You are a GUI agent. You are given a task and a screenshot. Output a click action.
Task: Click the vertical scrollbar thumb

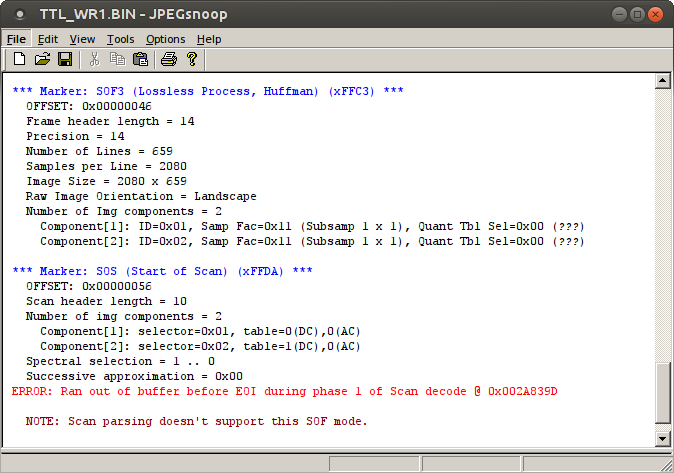662,393
